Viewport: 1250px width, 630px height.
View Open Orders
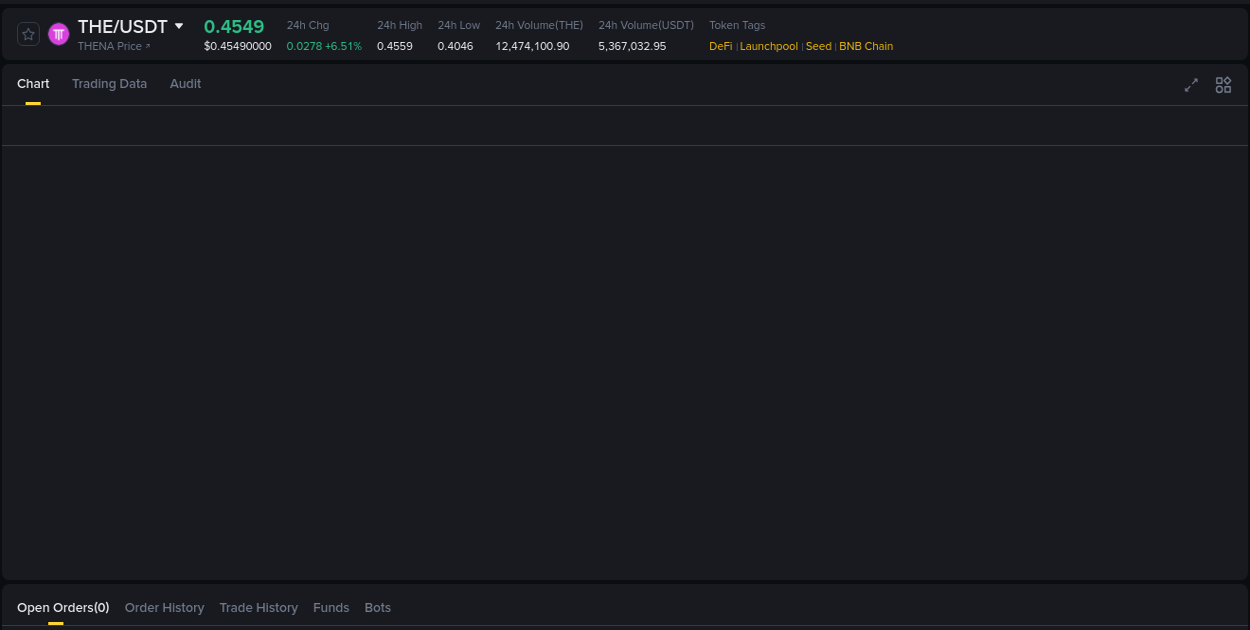coord(62,607)
